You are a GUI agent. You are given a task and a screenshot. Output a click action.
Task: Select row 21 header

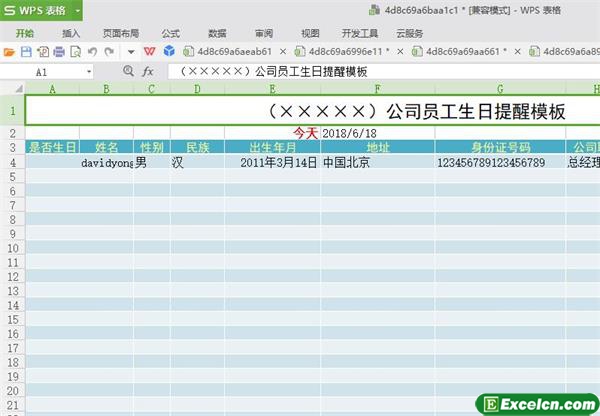point(13,405)
